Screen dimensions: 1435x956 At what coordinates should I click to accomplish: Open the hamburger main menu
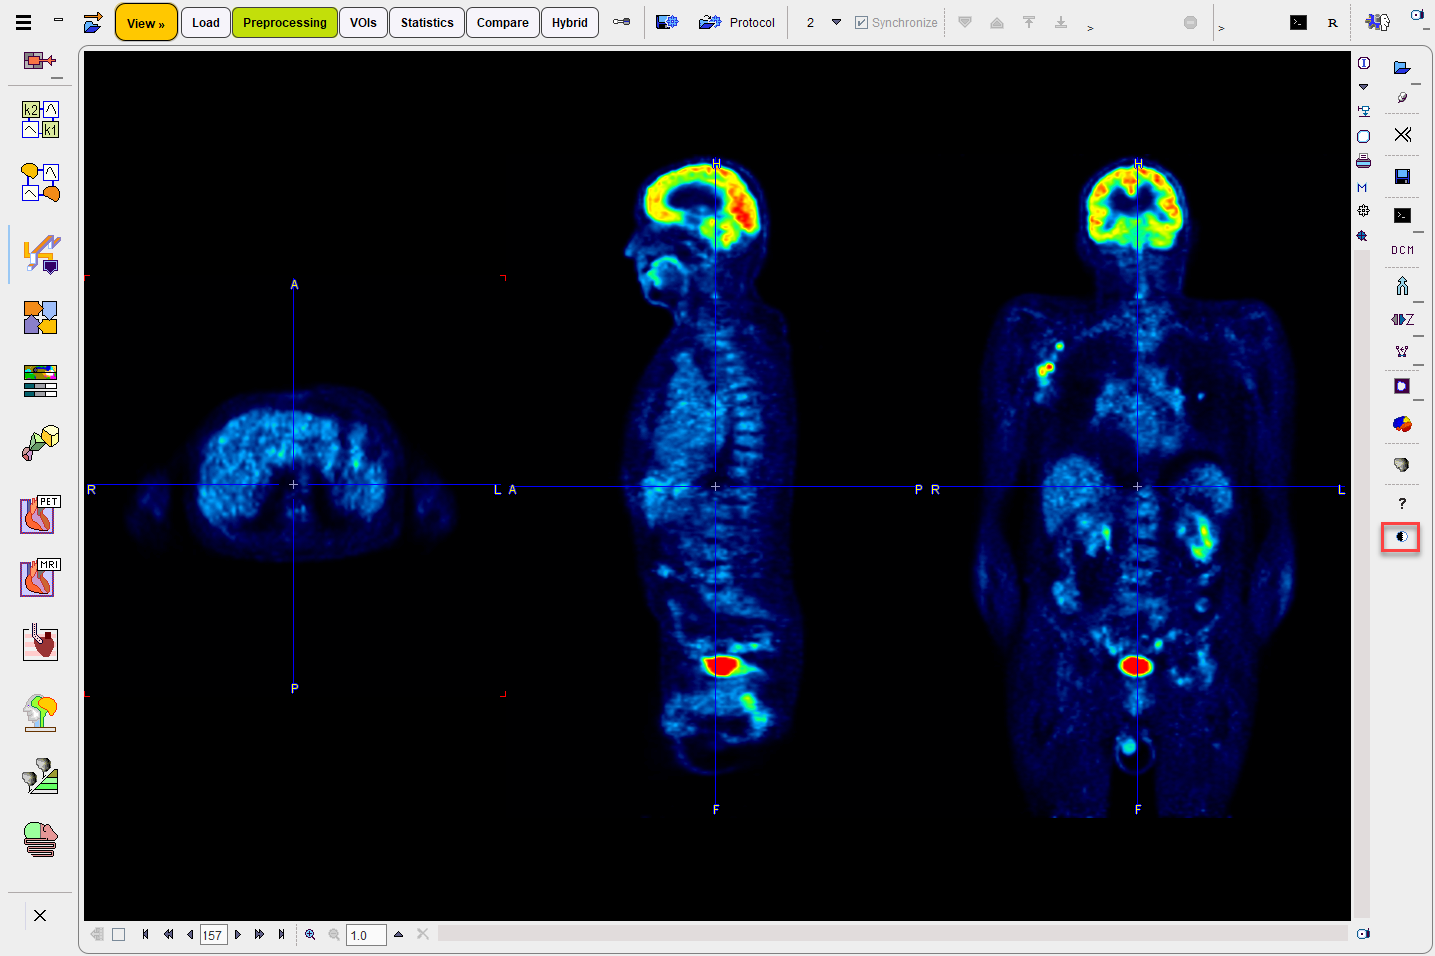23,22
